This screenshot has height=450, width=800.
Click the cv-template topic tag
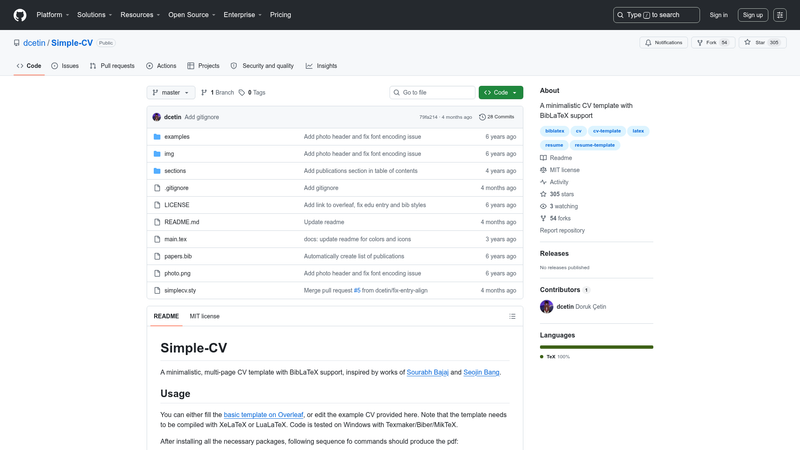[607, 131]
